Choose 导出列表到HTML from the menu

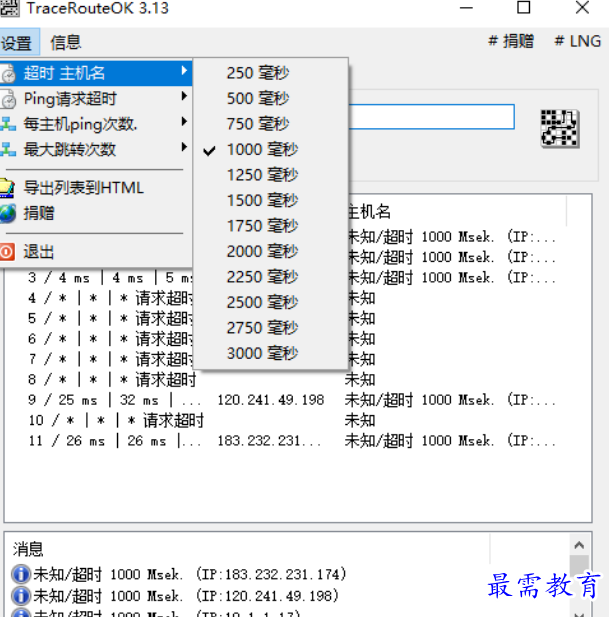point(96,188)
